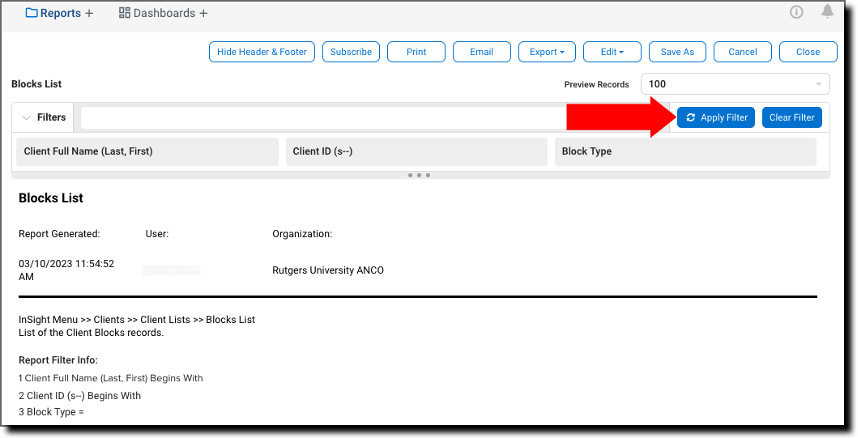
Task: Collapse the Filters section chevron
Action: pyautogui.click(x=26, y=118)
